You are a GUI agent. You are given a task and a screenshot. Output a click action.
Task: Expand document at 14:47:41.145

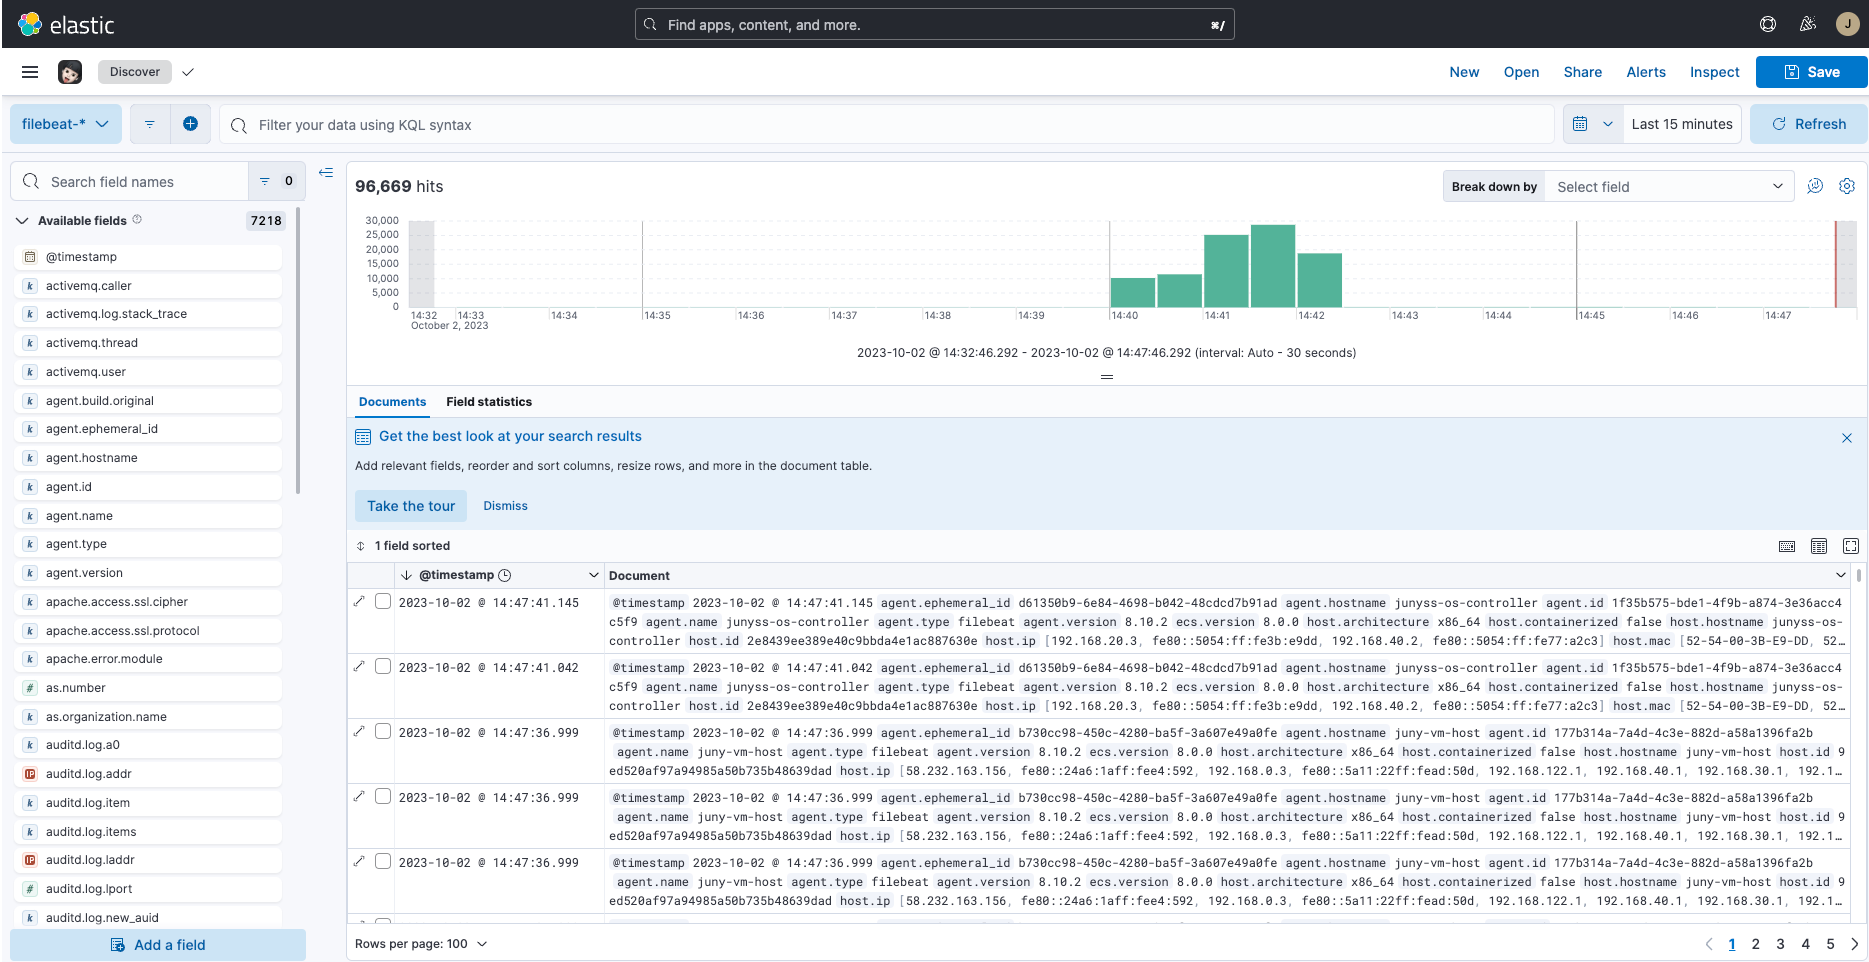359,601
